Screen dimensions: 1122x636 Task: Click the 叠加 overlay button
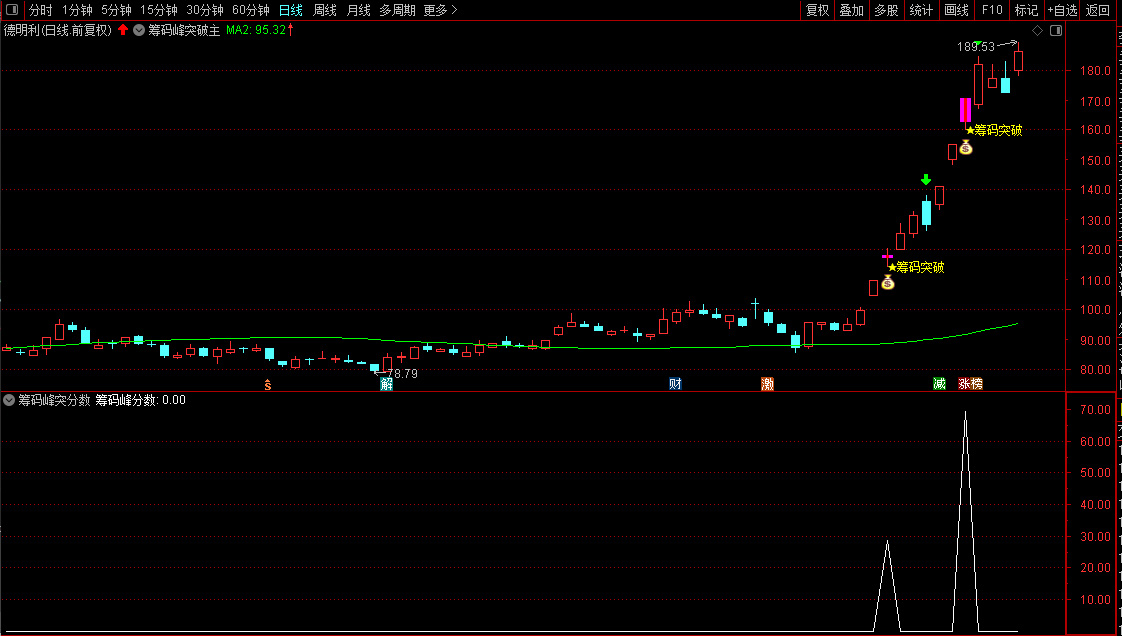[x=852, y=10]
